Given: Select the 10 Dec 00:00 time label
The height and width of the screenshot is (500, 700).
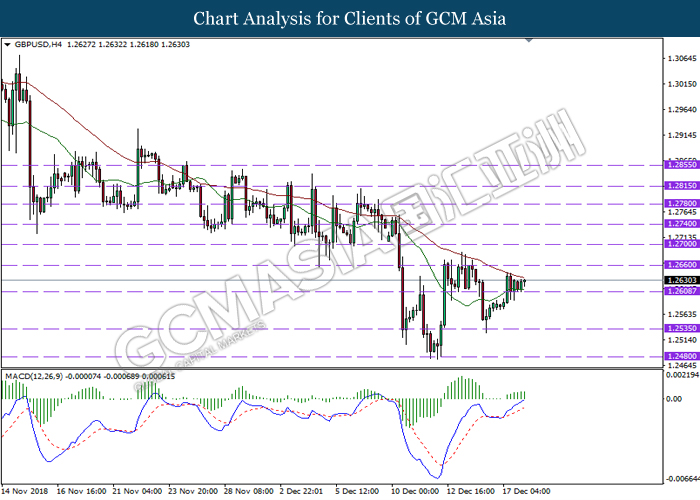Looking at the screenshot, I should point(414,492).
